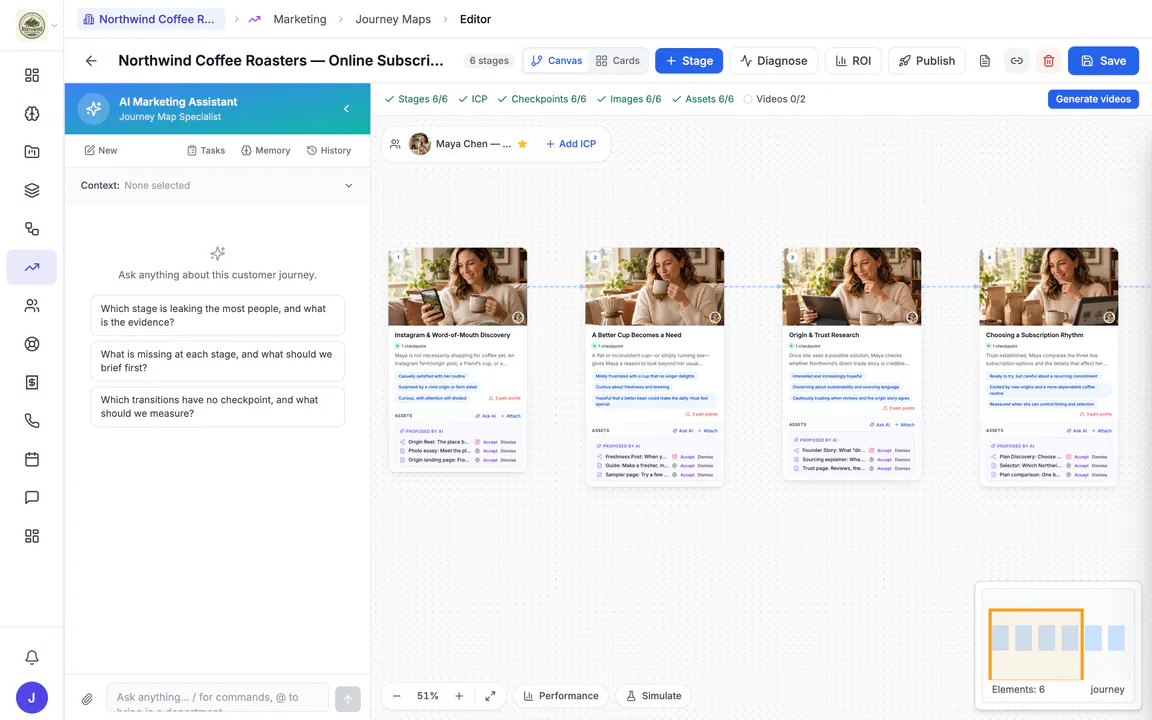The width and height of the screenshot is (1152, 720).
Task: Select 'Instagram & Word-of-Mouth Discovery' stage card
Action: coord(457,360)
